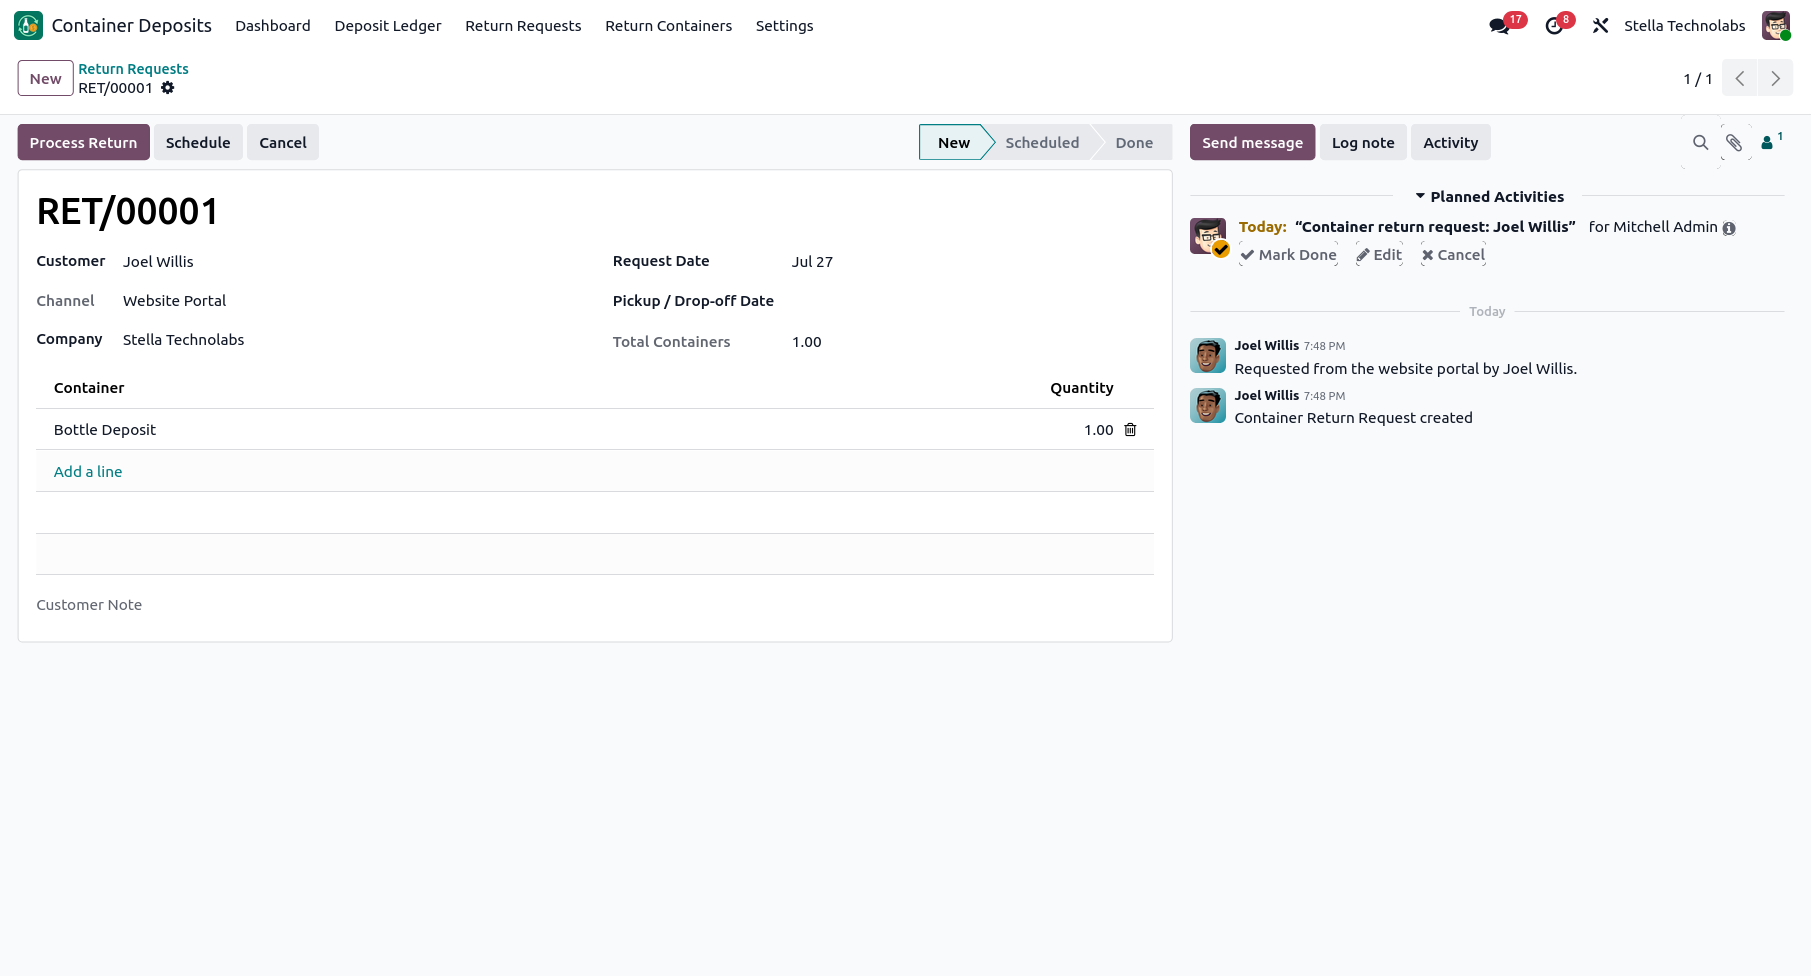Click the activity info icon next to Mitchell Admin
The width and height of the screenshot is (1811, 976).
1729,228
